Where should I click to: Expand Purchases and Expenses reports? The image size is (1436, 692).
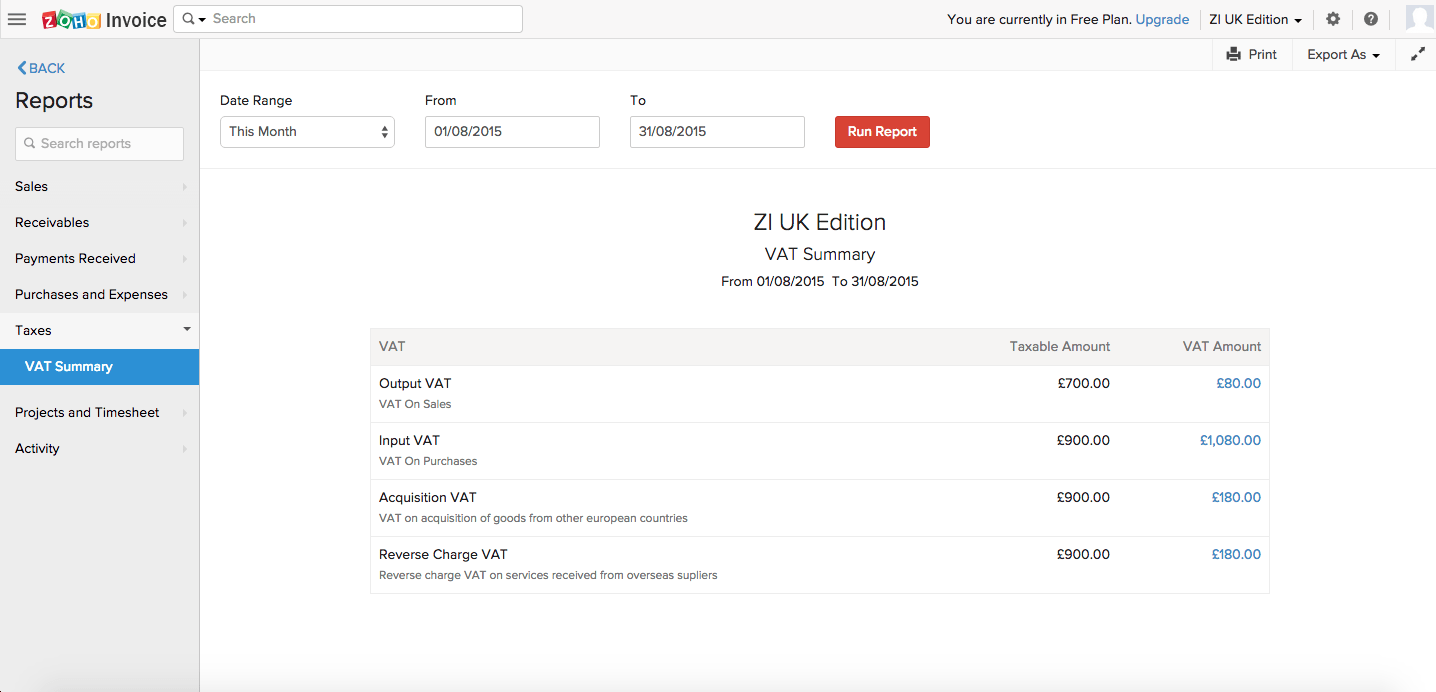[x=99, y=295]
